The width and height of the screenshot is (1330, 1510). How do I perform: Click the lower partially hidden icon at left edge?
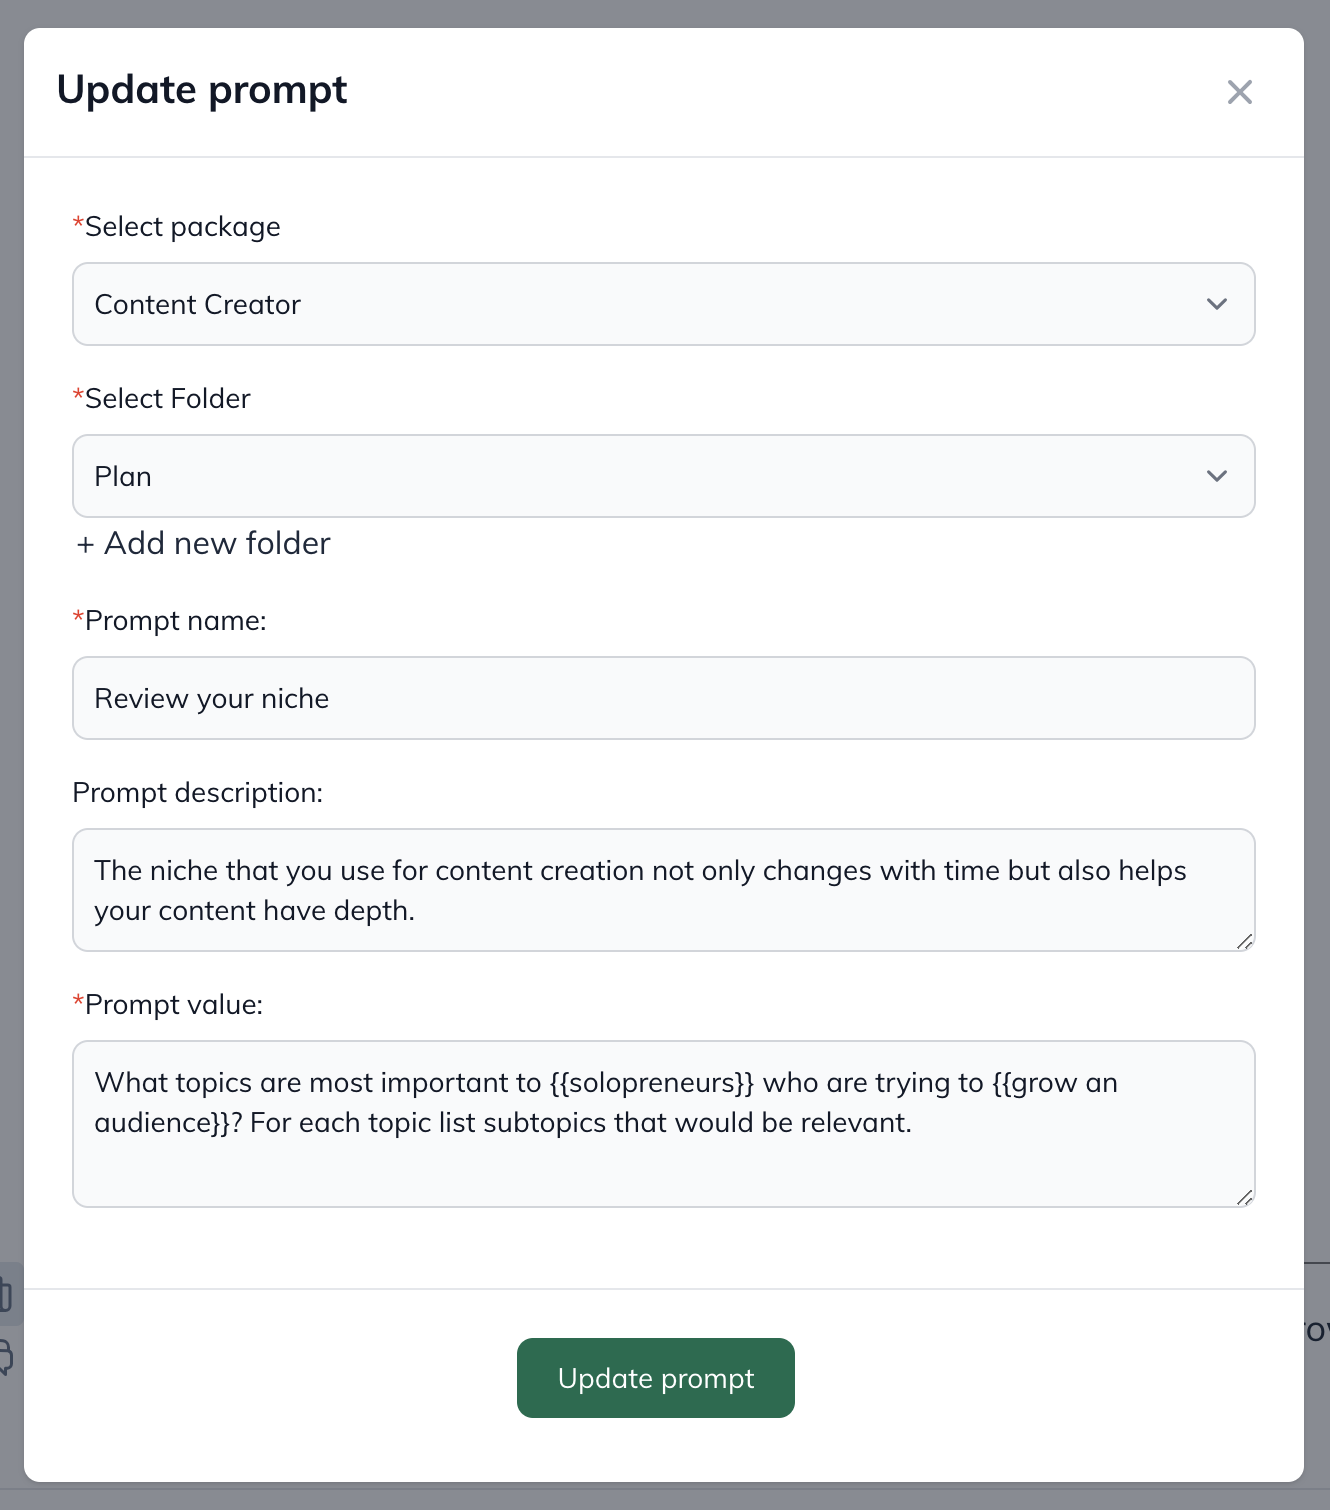[6, 1357]
